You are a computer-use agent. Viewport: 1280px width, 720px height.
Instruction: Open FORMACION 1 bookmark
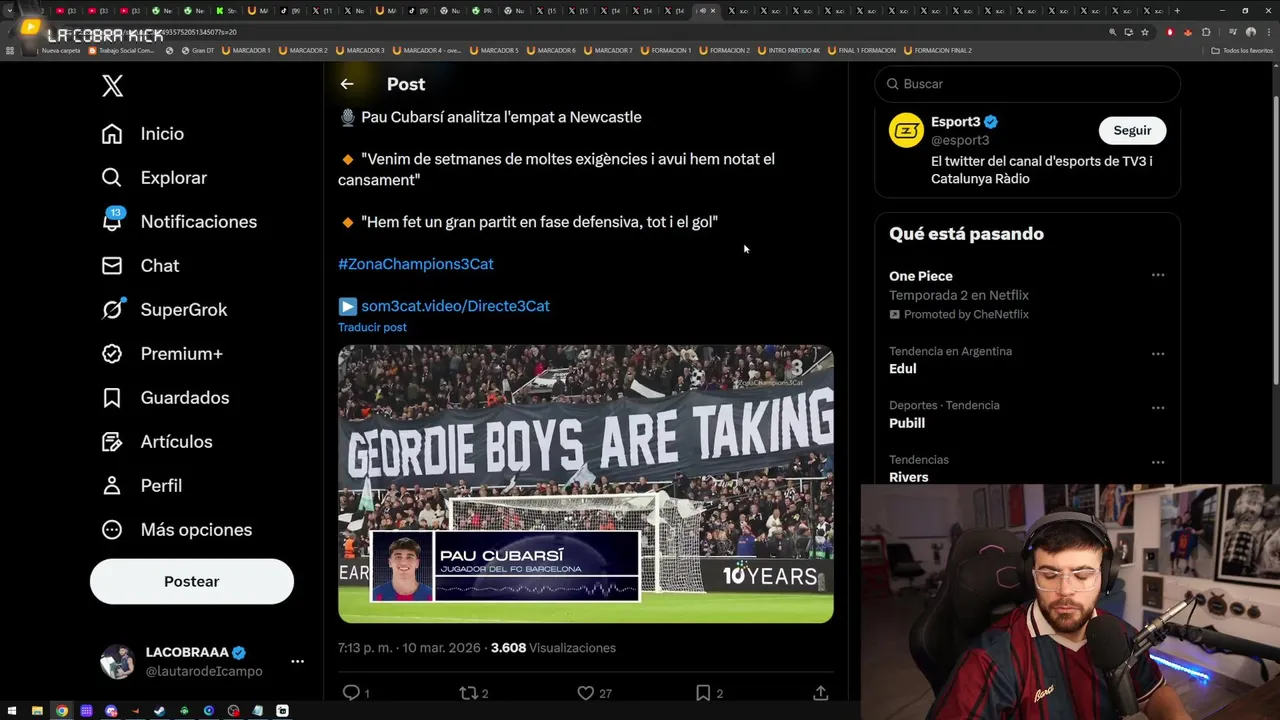[x=666, y=50]
